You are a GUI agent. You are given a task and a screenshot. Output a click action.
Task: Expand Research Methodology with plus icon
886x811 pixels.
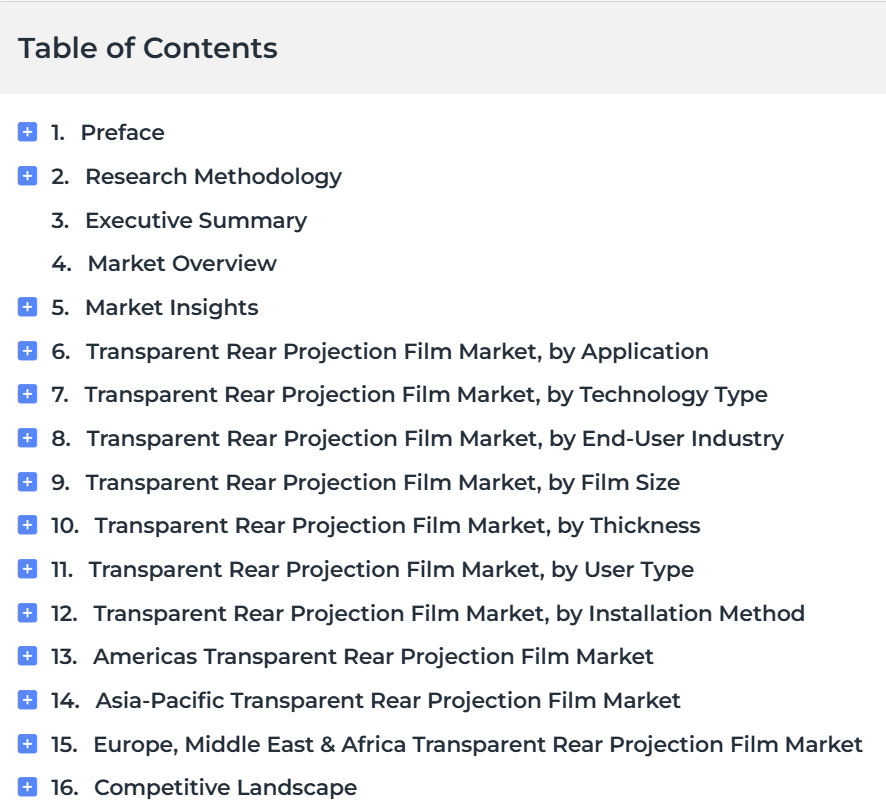pyautogui.click(x=27, y=176)
